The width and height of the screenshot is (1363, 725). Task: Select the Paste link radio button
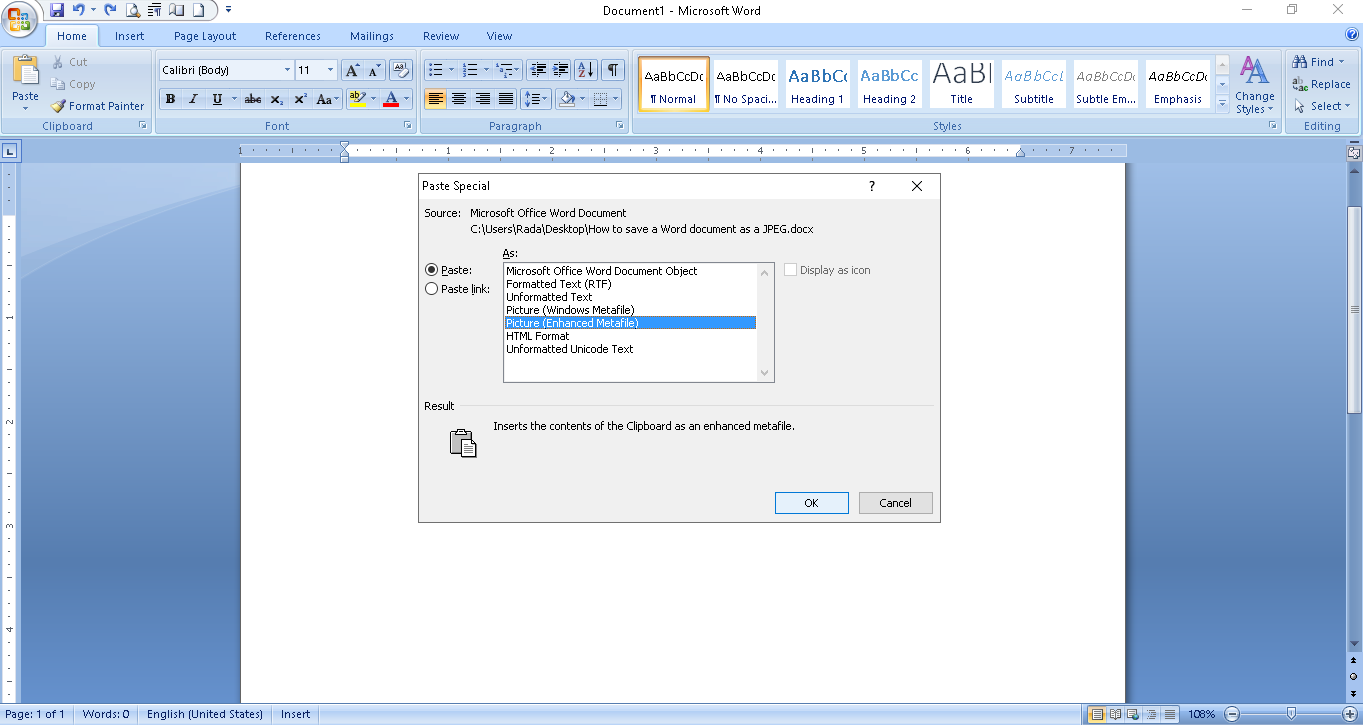click(432, 289)
